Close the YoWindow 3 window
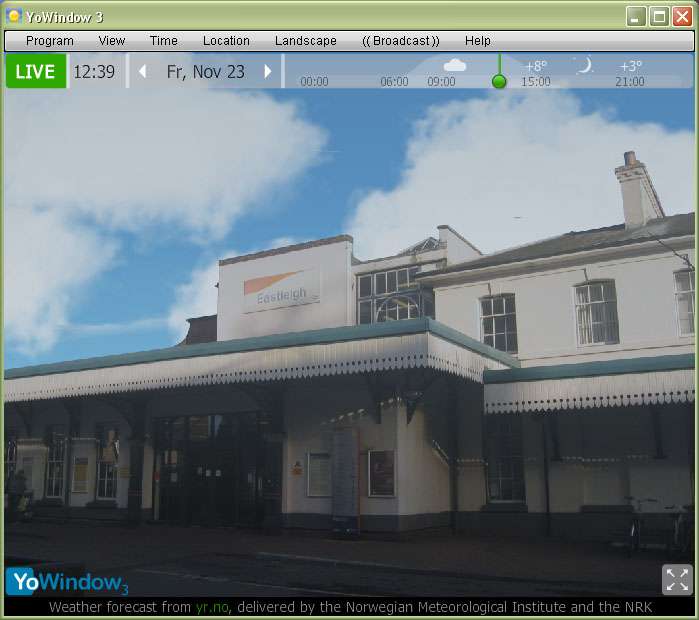Viewport: 699px width, 620px height. 682,17
